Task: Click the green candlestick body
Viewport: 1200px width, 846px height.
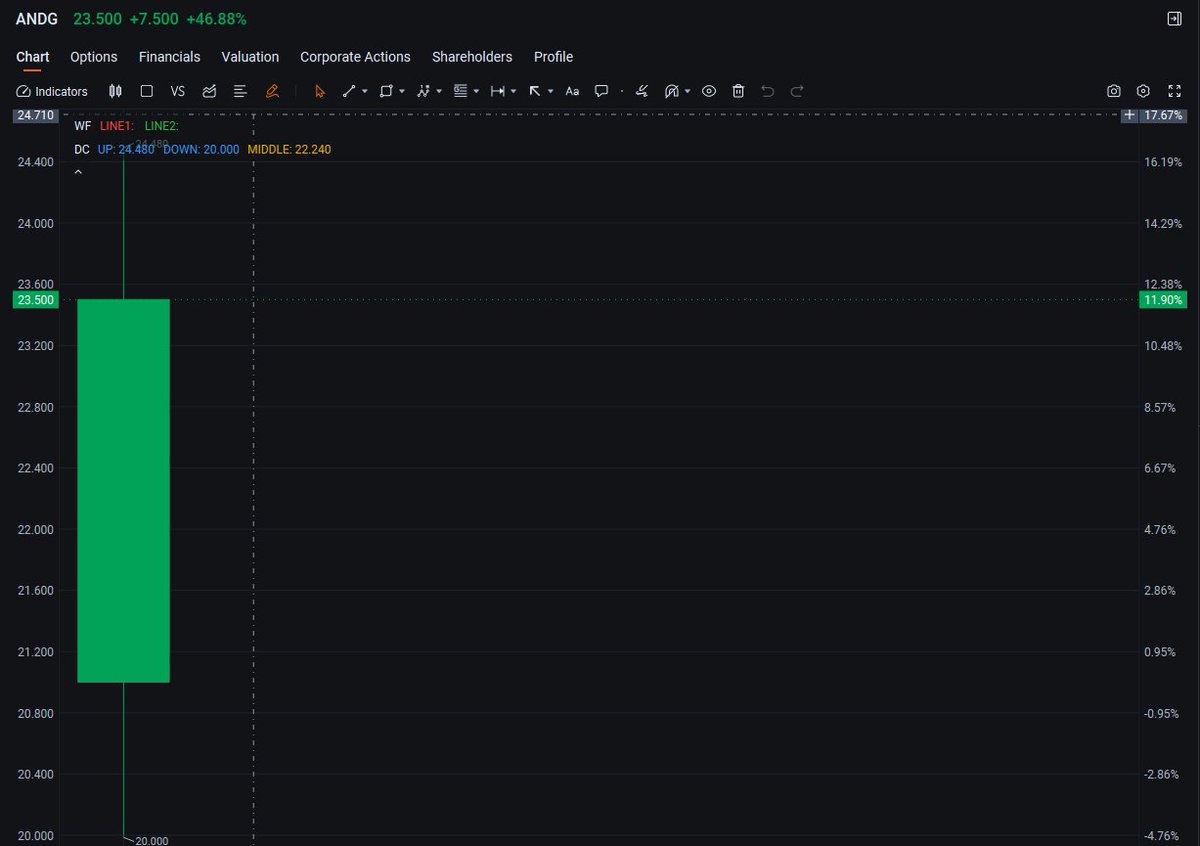Action: tap(124, 490)
